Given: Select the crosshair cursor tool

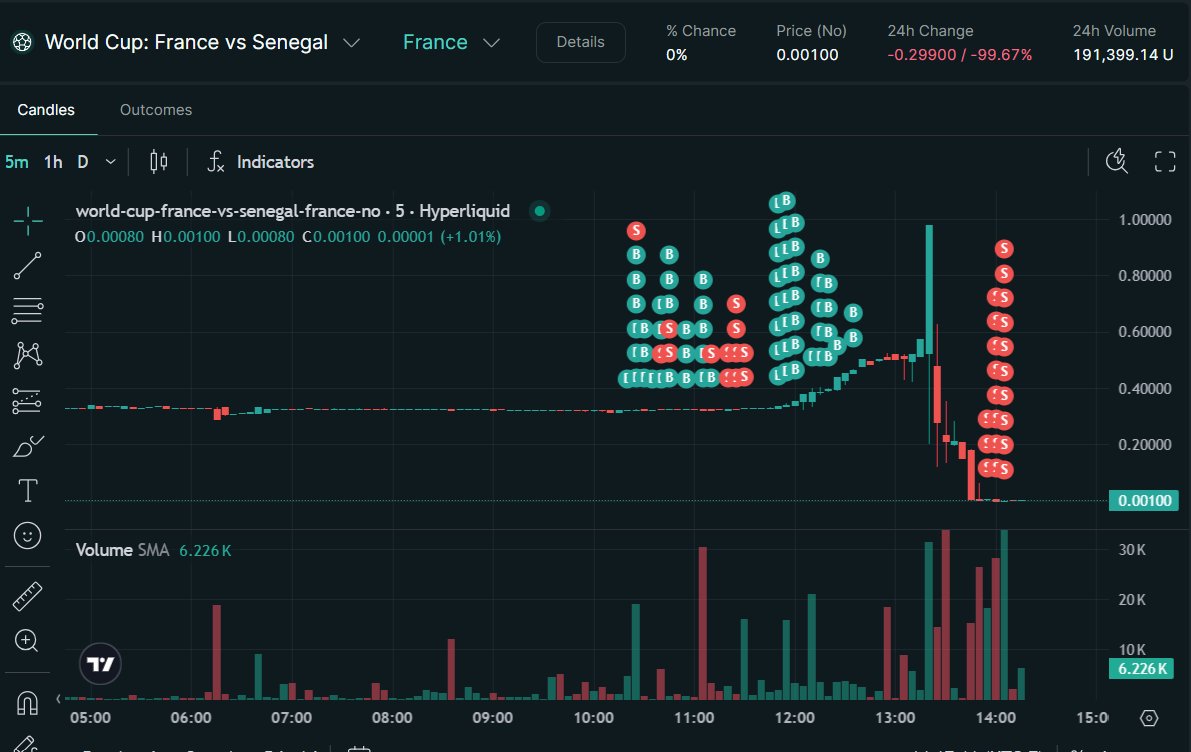Looking at the screenshot, I should pyautogui.click(x=27, y=221).
